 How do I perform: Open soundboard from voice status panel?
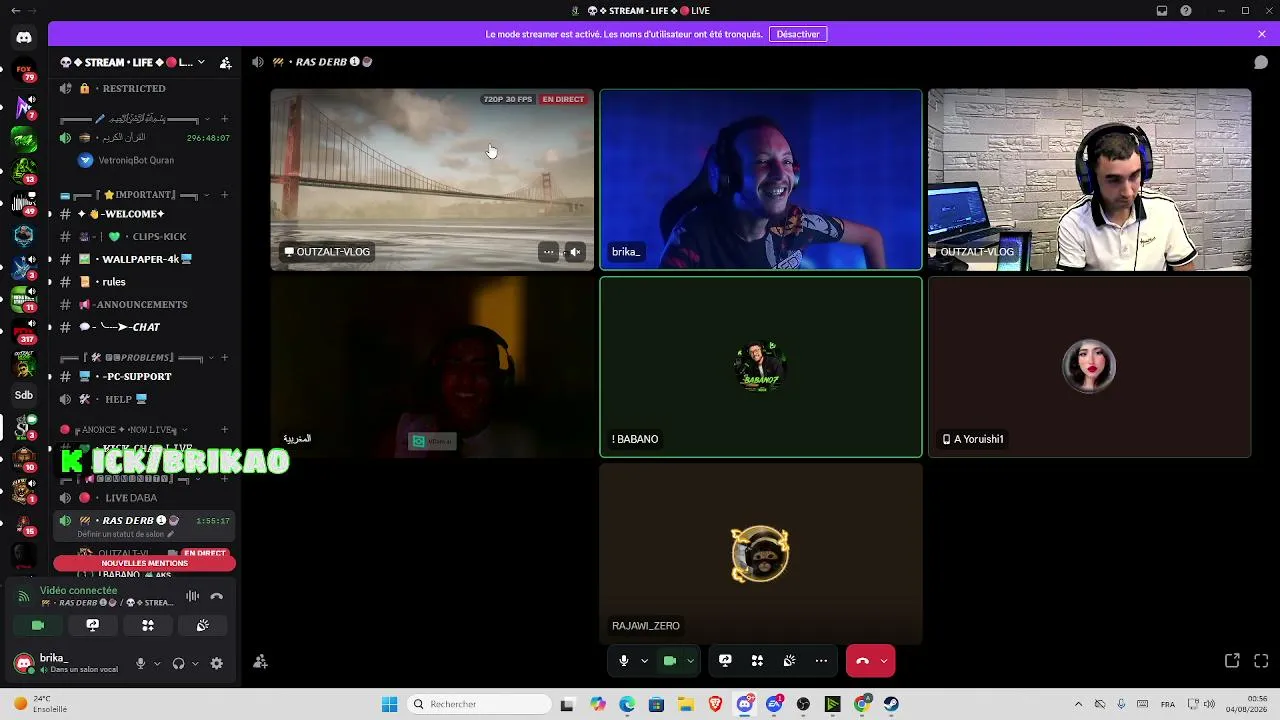pyautogui.click(x=203, y=626)
